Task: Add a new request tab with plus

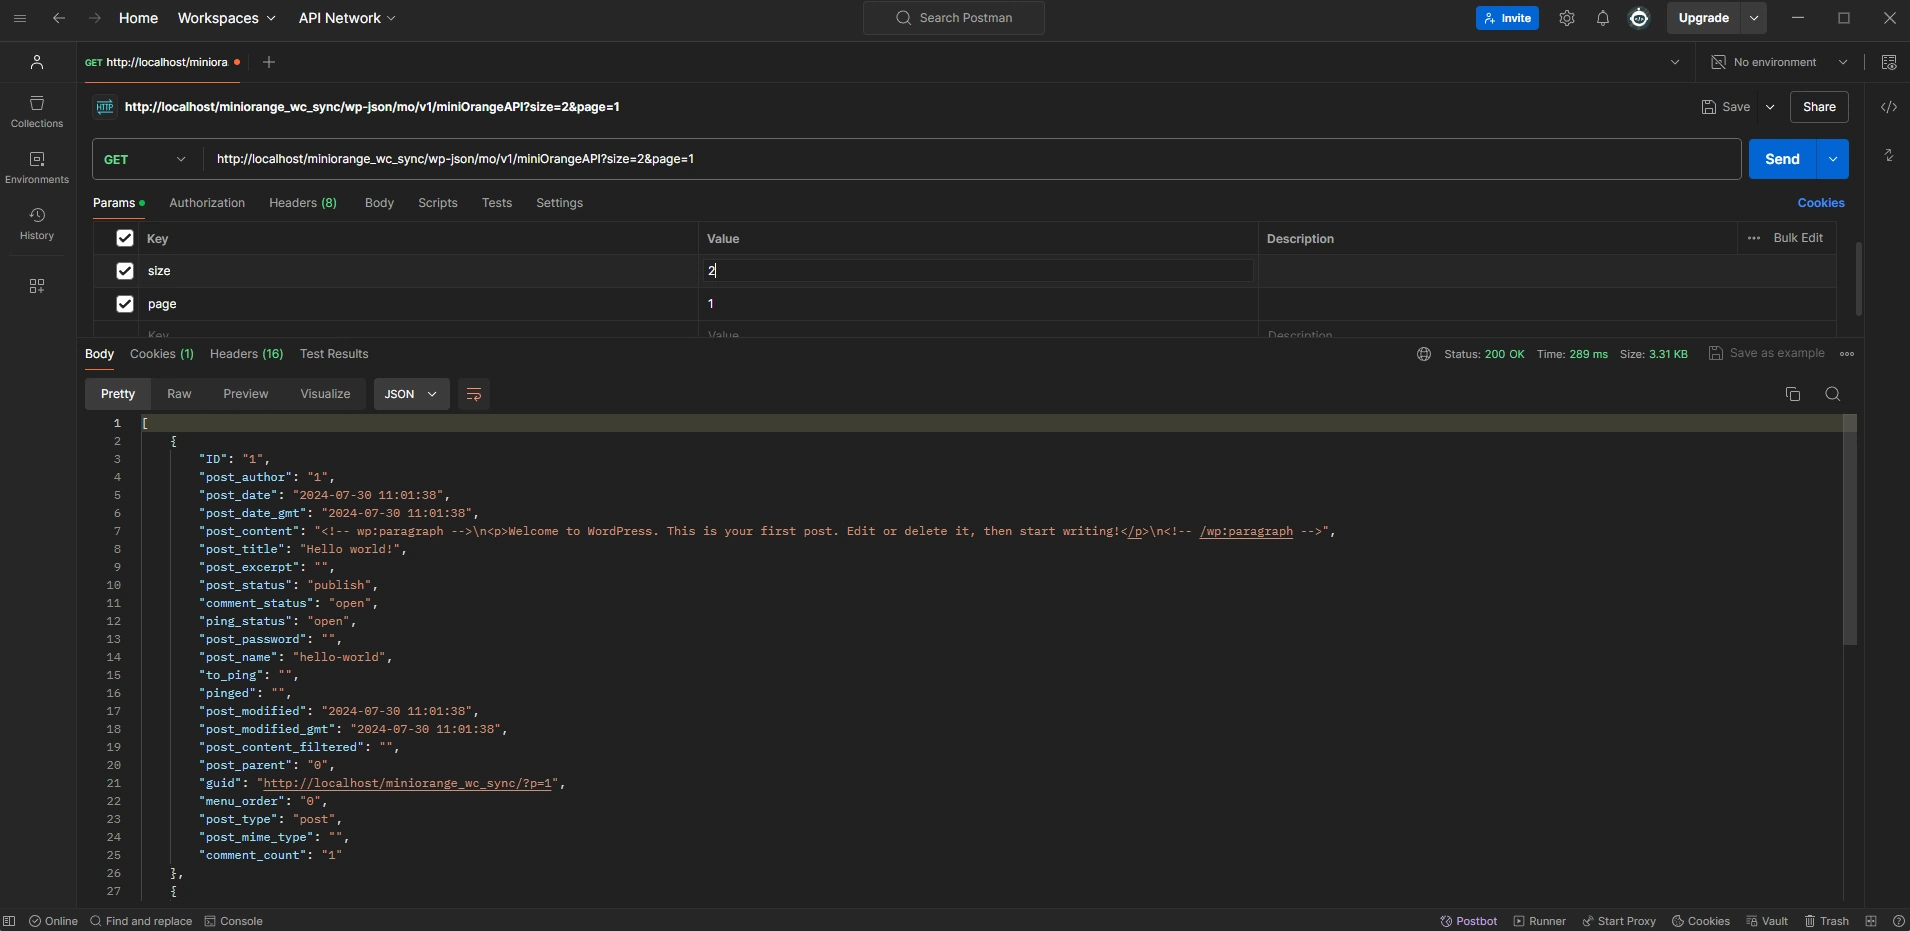Action: click(268, 62)
